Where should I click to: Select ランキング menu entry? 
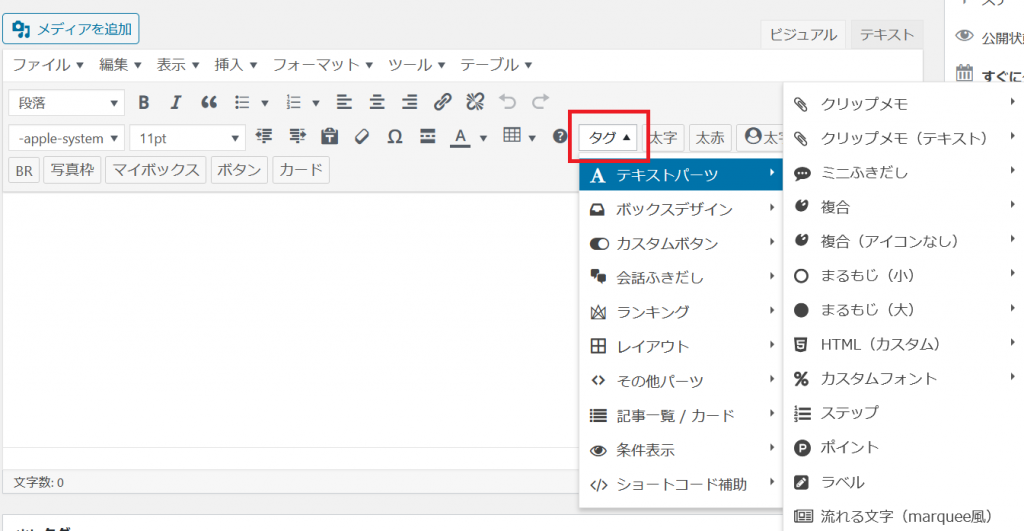click(680, 312)
